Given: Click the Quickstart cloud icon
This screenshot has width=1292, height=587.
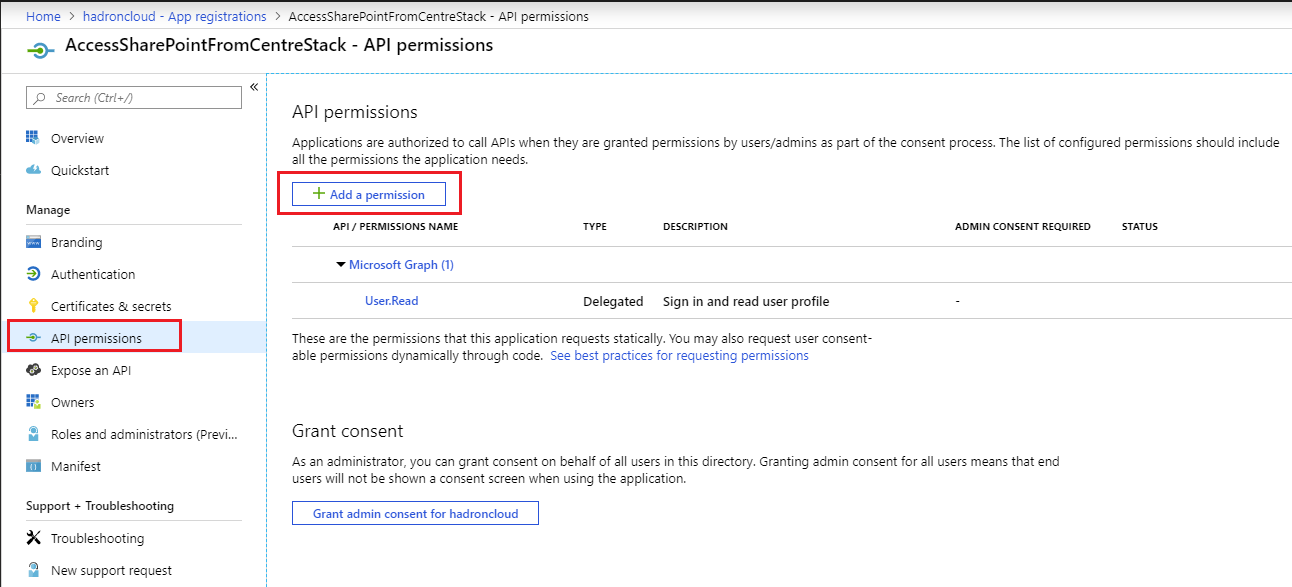Looking at the screenshot, I should pyautogui.click(x=33, y=170).
